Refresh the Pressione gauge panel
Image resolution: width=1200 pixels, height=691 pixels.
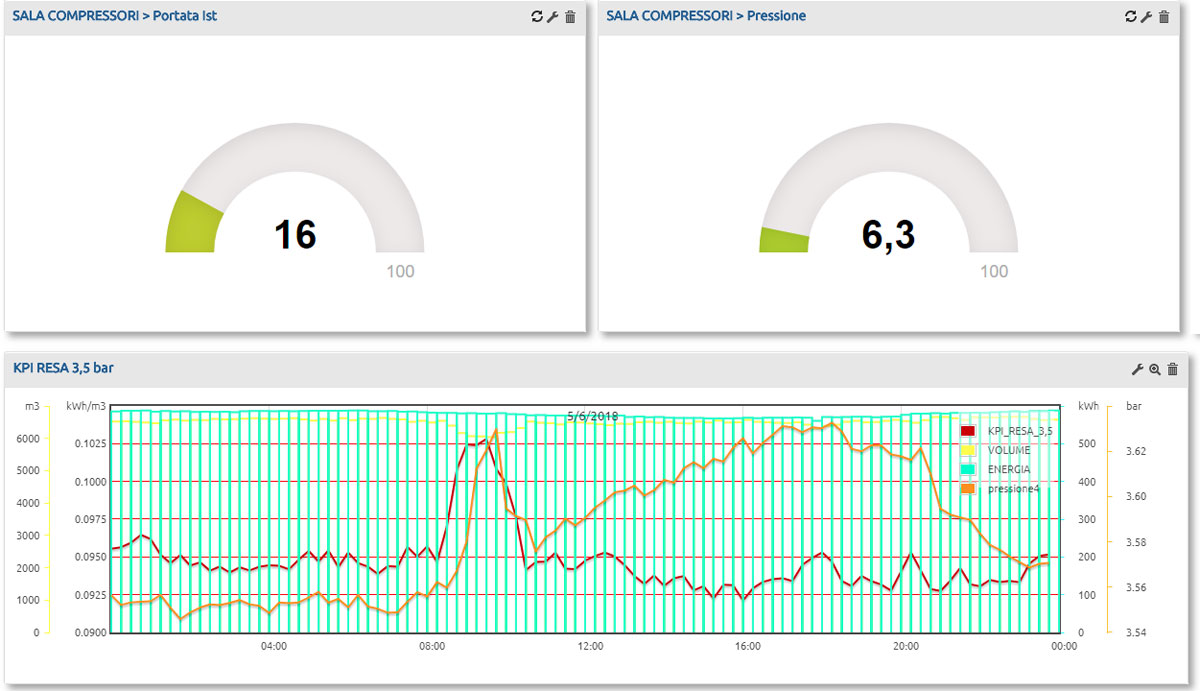pyautogui.click(x=1131, y=17)
